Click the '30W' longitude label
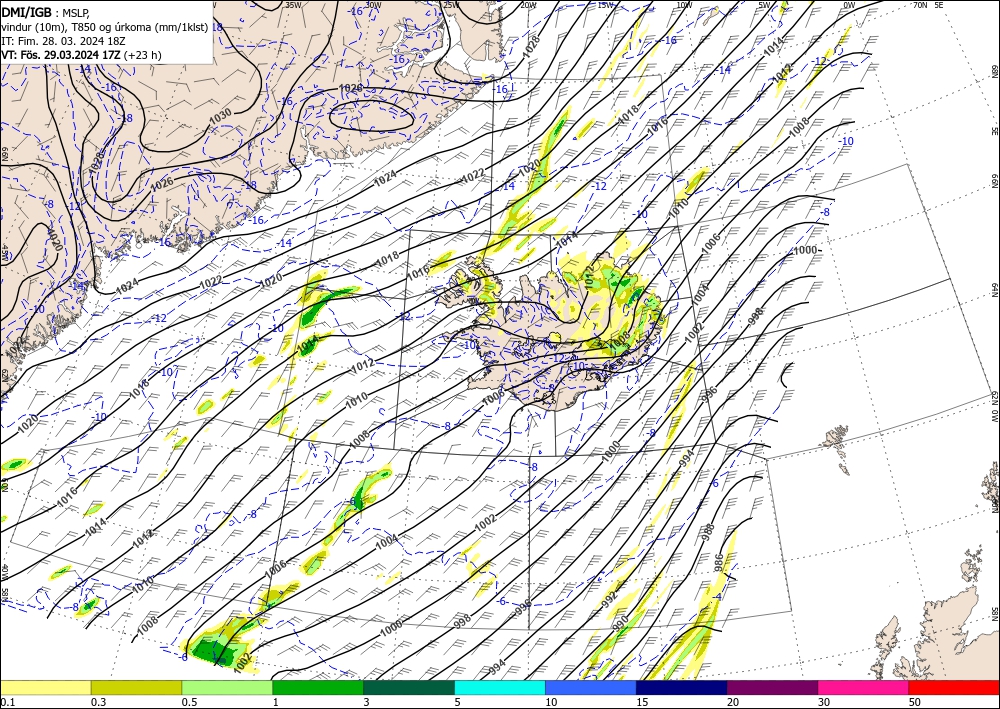This screenshot has width=1000, height=709. click(374, 5)
